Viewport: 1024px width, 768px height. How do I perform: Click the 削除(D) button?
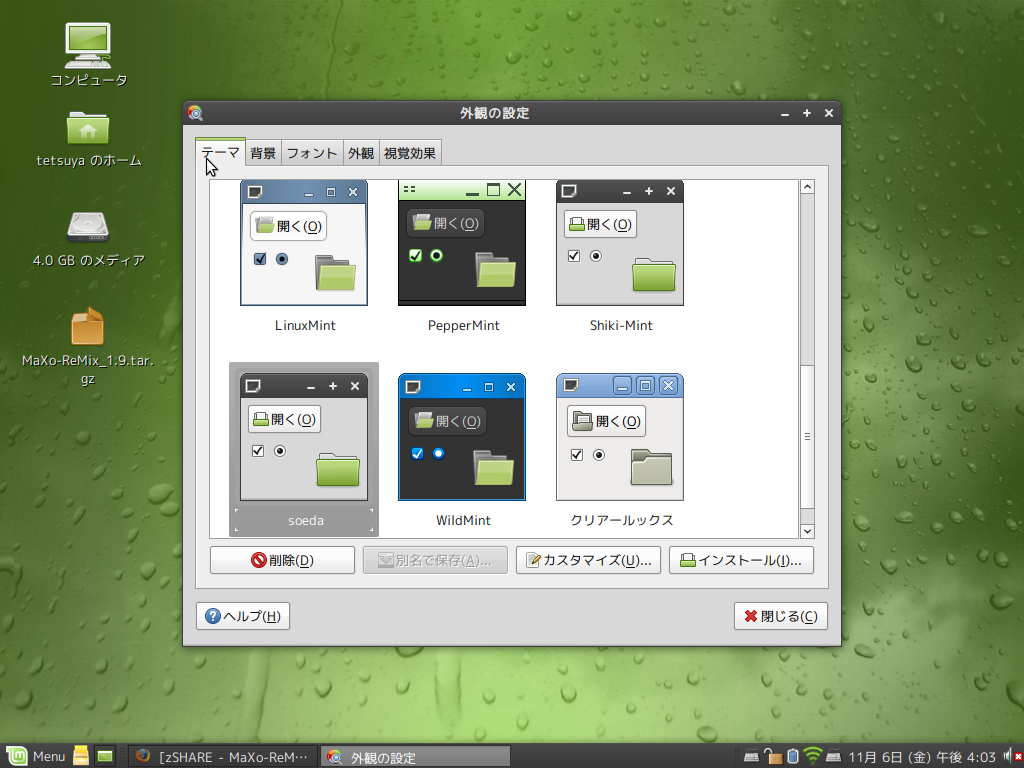click(282, 560)
